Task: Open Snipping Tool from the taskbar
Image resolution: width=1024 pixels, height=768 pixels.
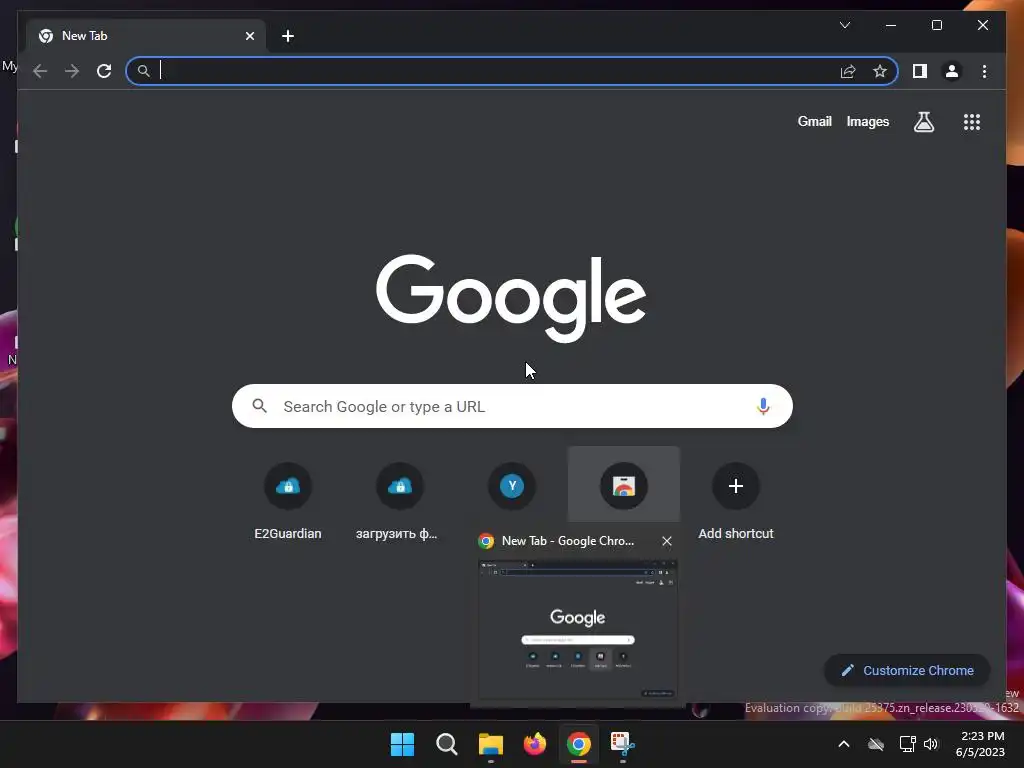Action: click(622, 744)
